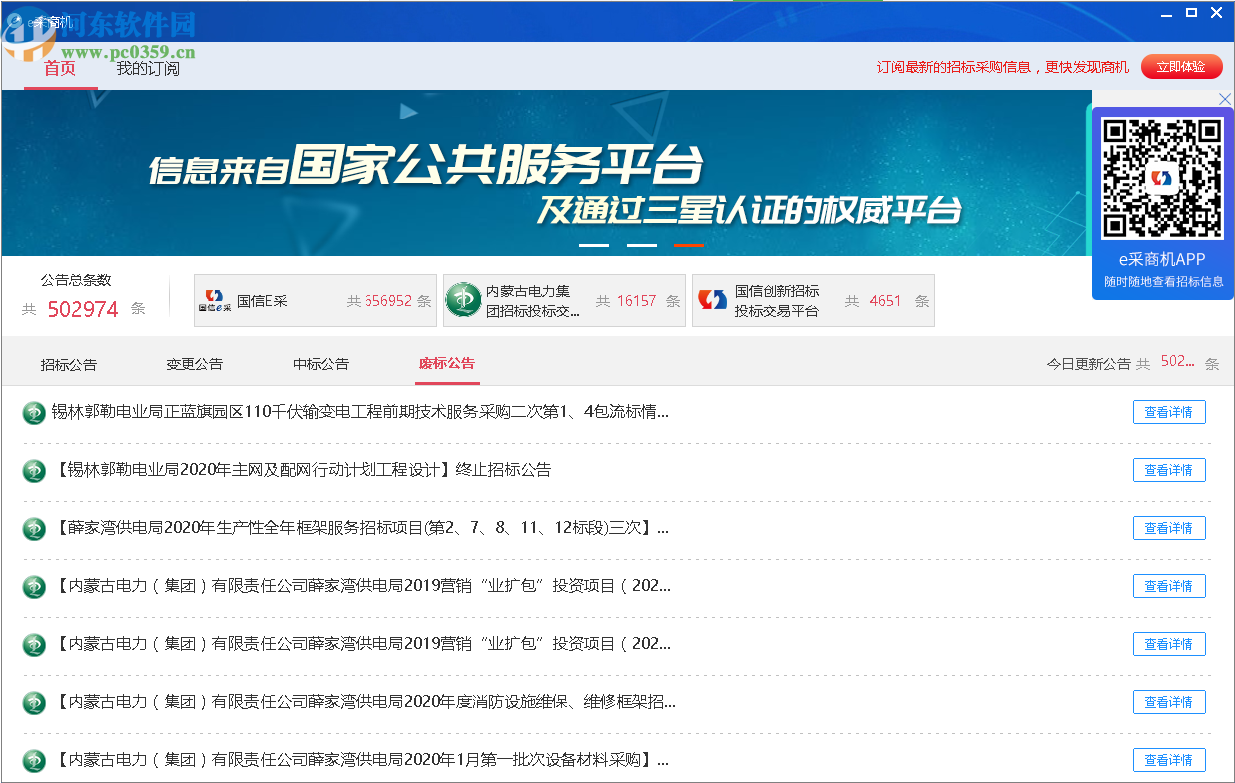Click green icon beside 生产性全年框架服务 row
Screen dimensions: 1235x783
pos(34,529)
